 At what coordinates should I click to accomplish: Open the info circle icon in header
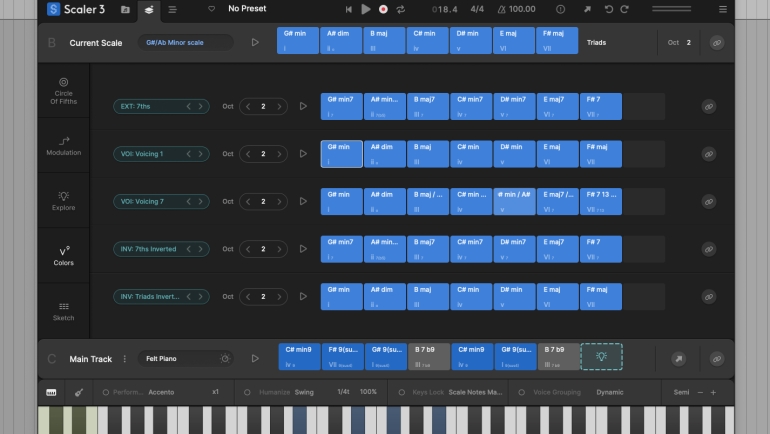tap(560, 9)
